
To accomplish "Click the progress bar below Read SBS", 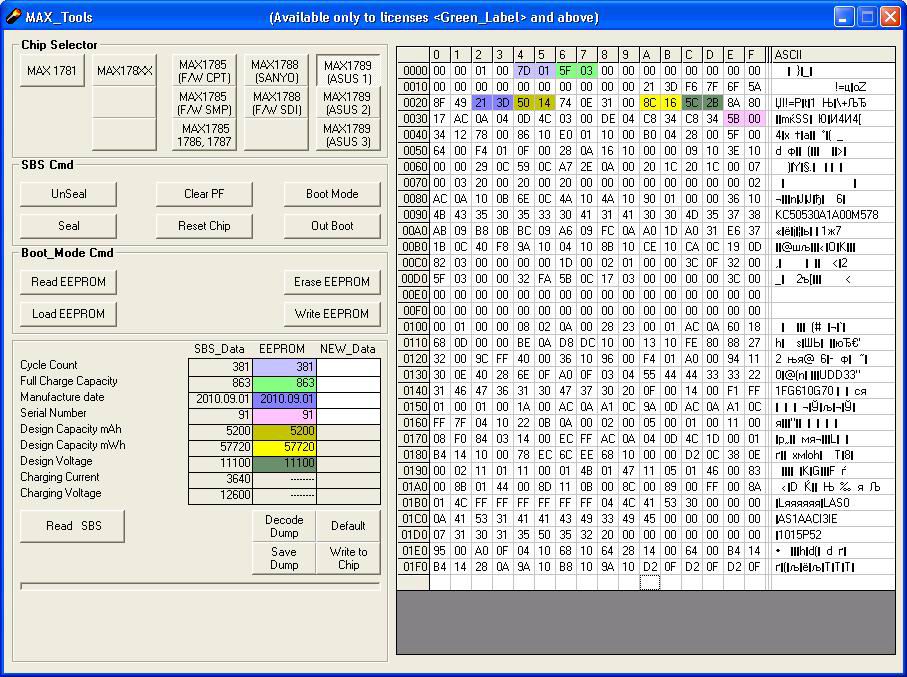I will 200,586.
